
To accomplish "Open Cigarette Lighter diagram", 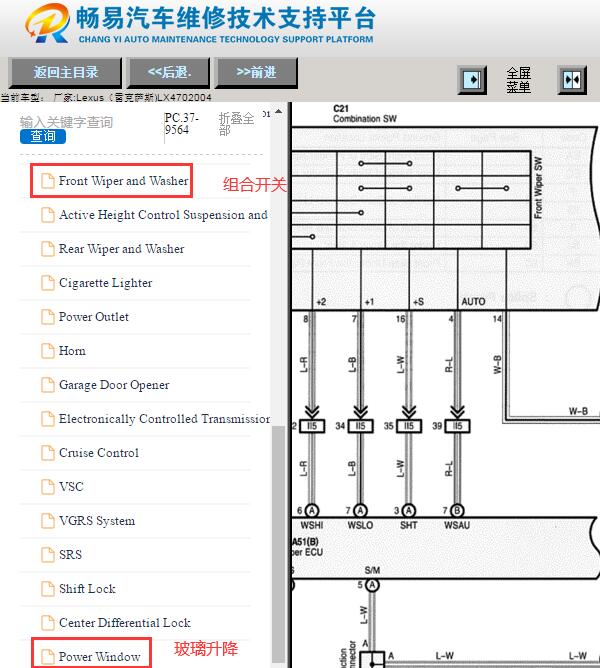I will tap(105, 283).
